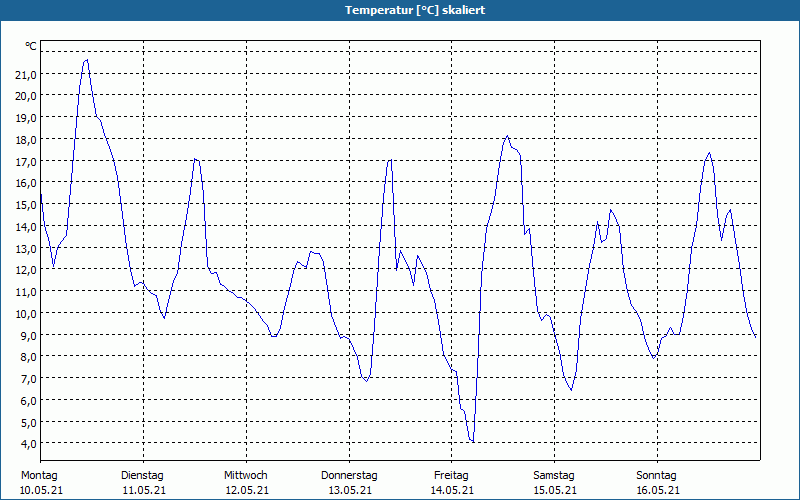Screen dimensions: 800x500
Task: Click the 17,0 temperature axis label
Action: click(x=26, y=162)
